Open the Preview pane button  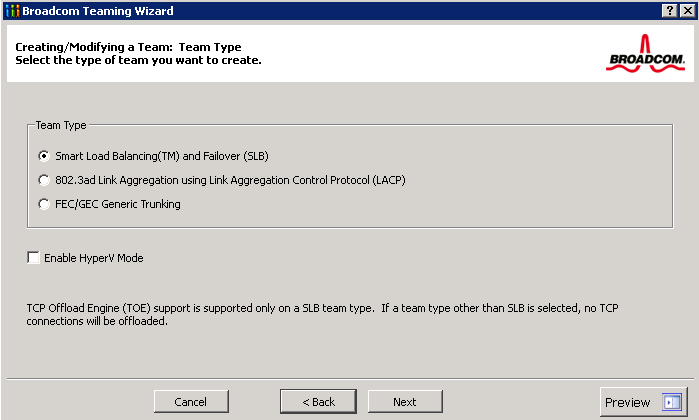pyautogui.click(x=643, y=402)
